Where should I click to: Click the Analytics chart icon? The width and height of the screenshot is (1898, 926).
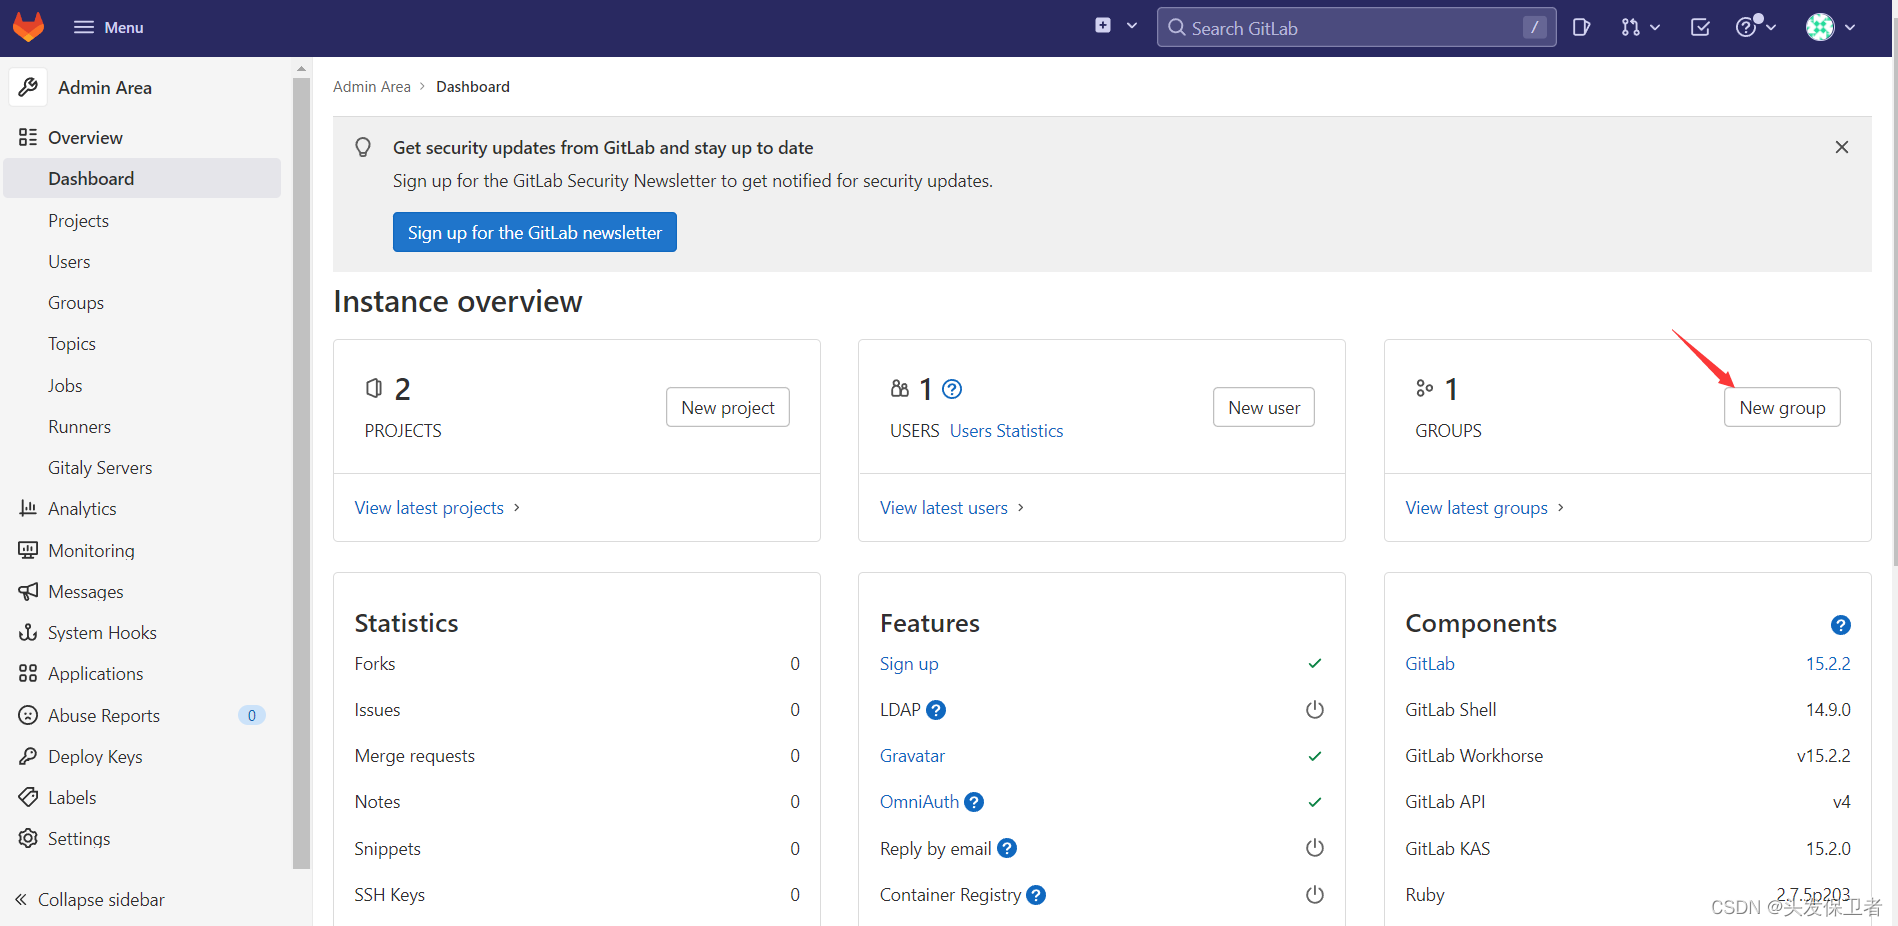click(x=28, y=508)
